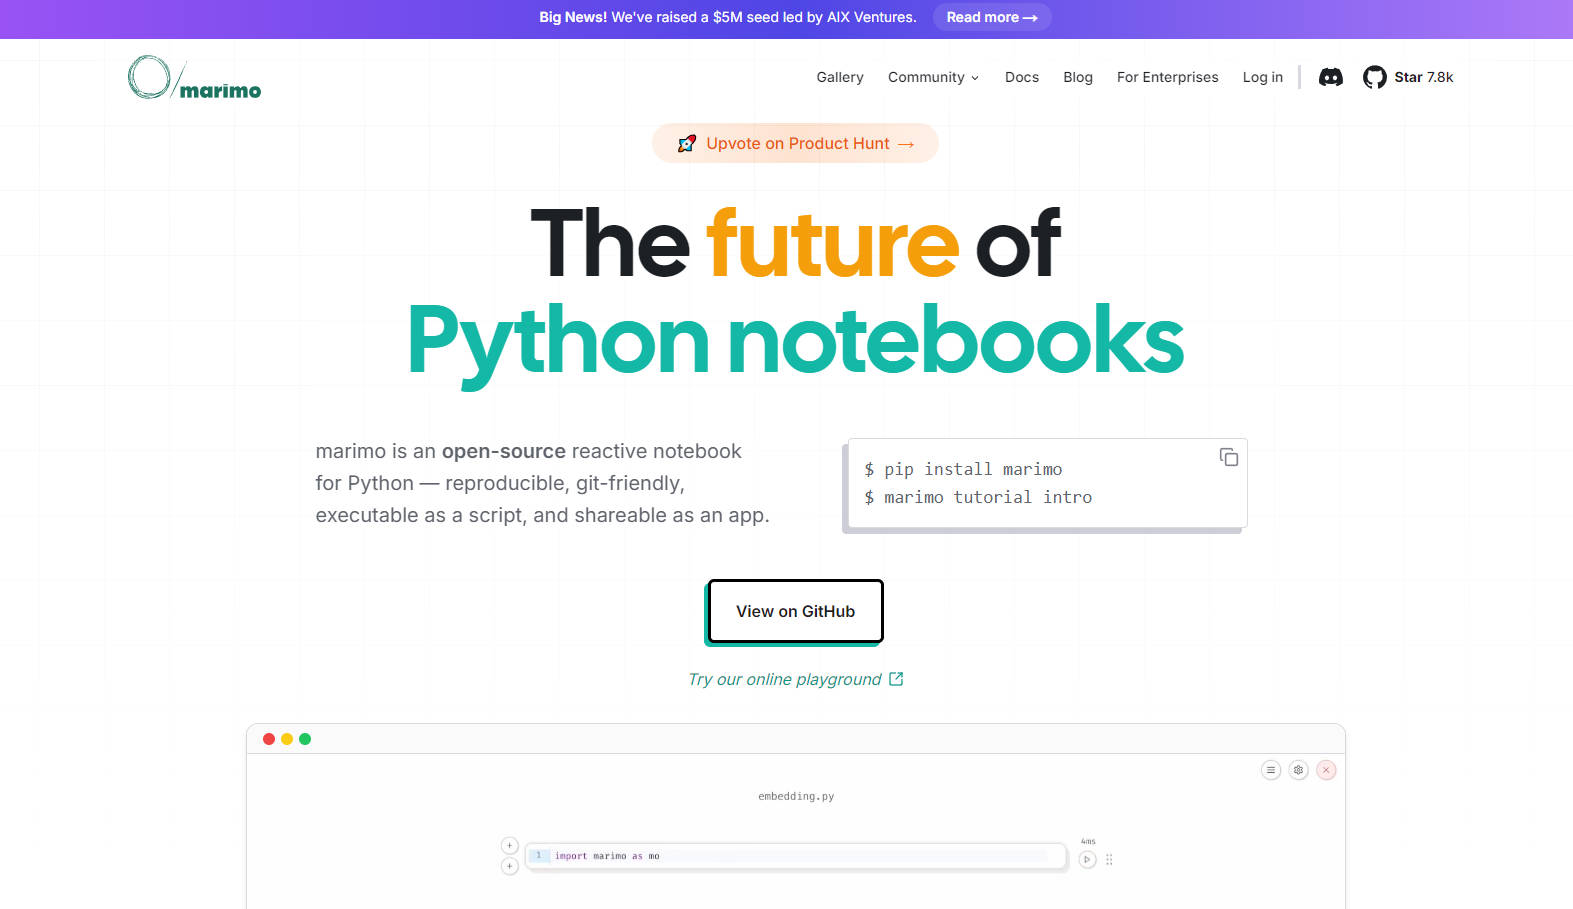Viewport: 1573px width, 909px height.
Task: Click the Product Hunt rocket icon
Action: (x=686, y=144)
